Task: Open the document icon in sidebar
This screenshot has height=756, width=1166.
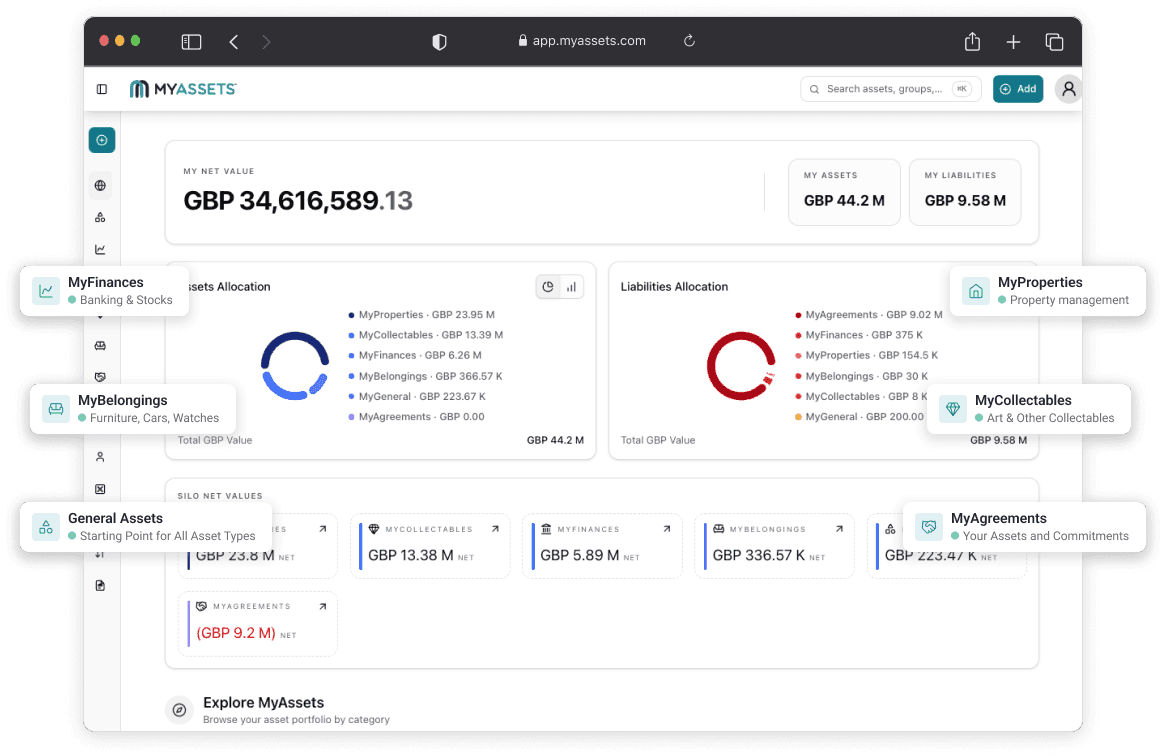Action: pos(100,586)
